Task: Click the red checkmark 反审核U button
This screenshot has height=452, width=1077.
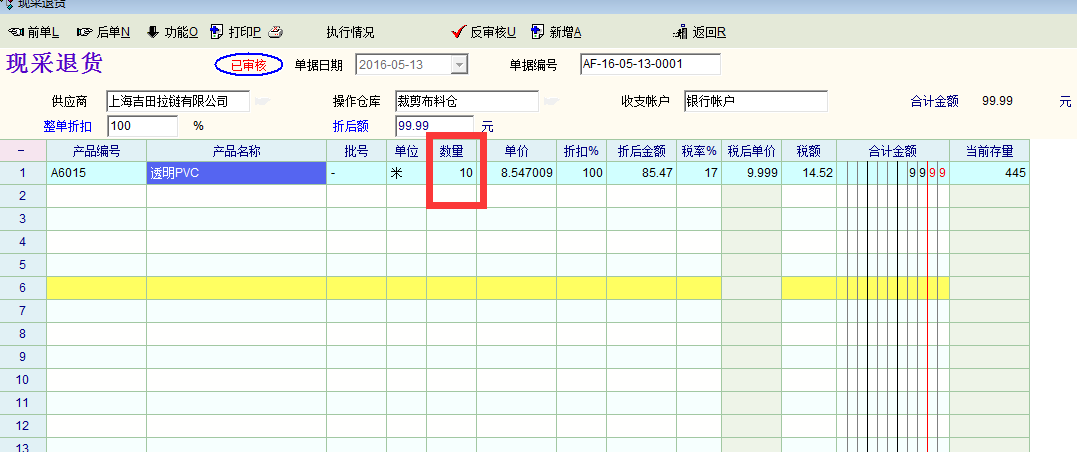Action: click(484, 32)
